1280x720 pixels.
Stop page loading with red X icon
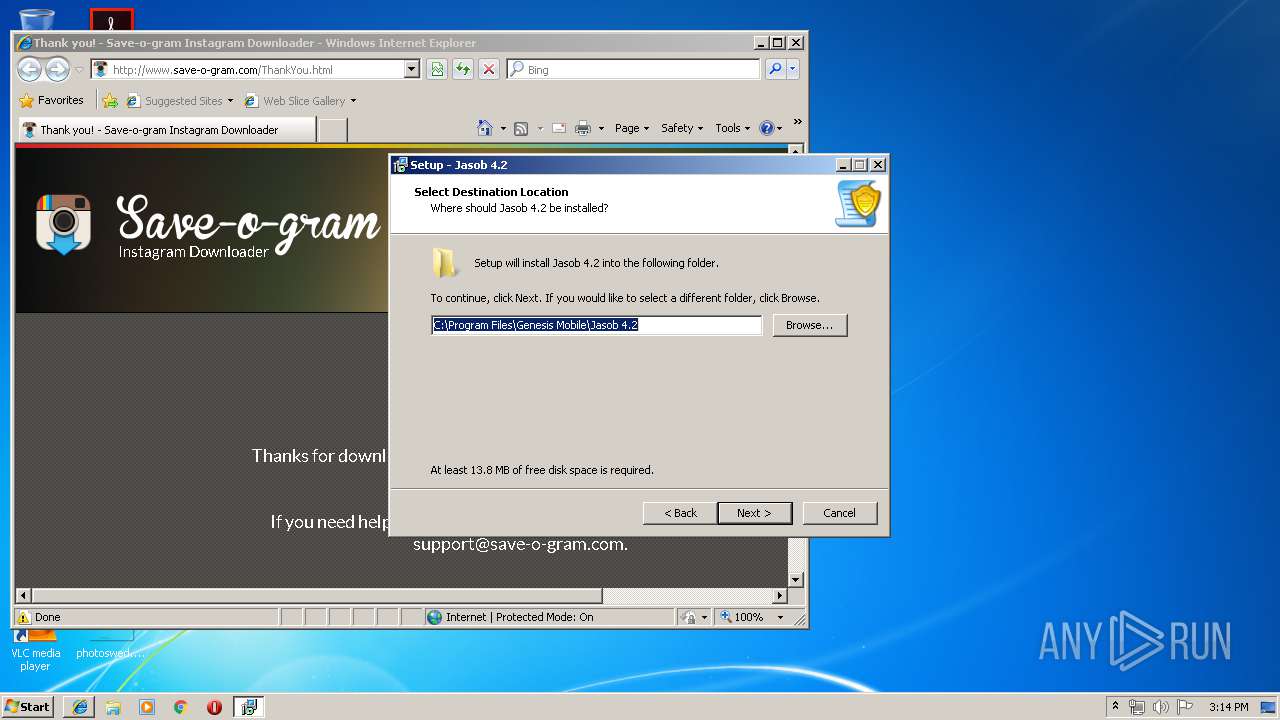[488, 69]
